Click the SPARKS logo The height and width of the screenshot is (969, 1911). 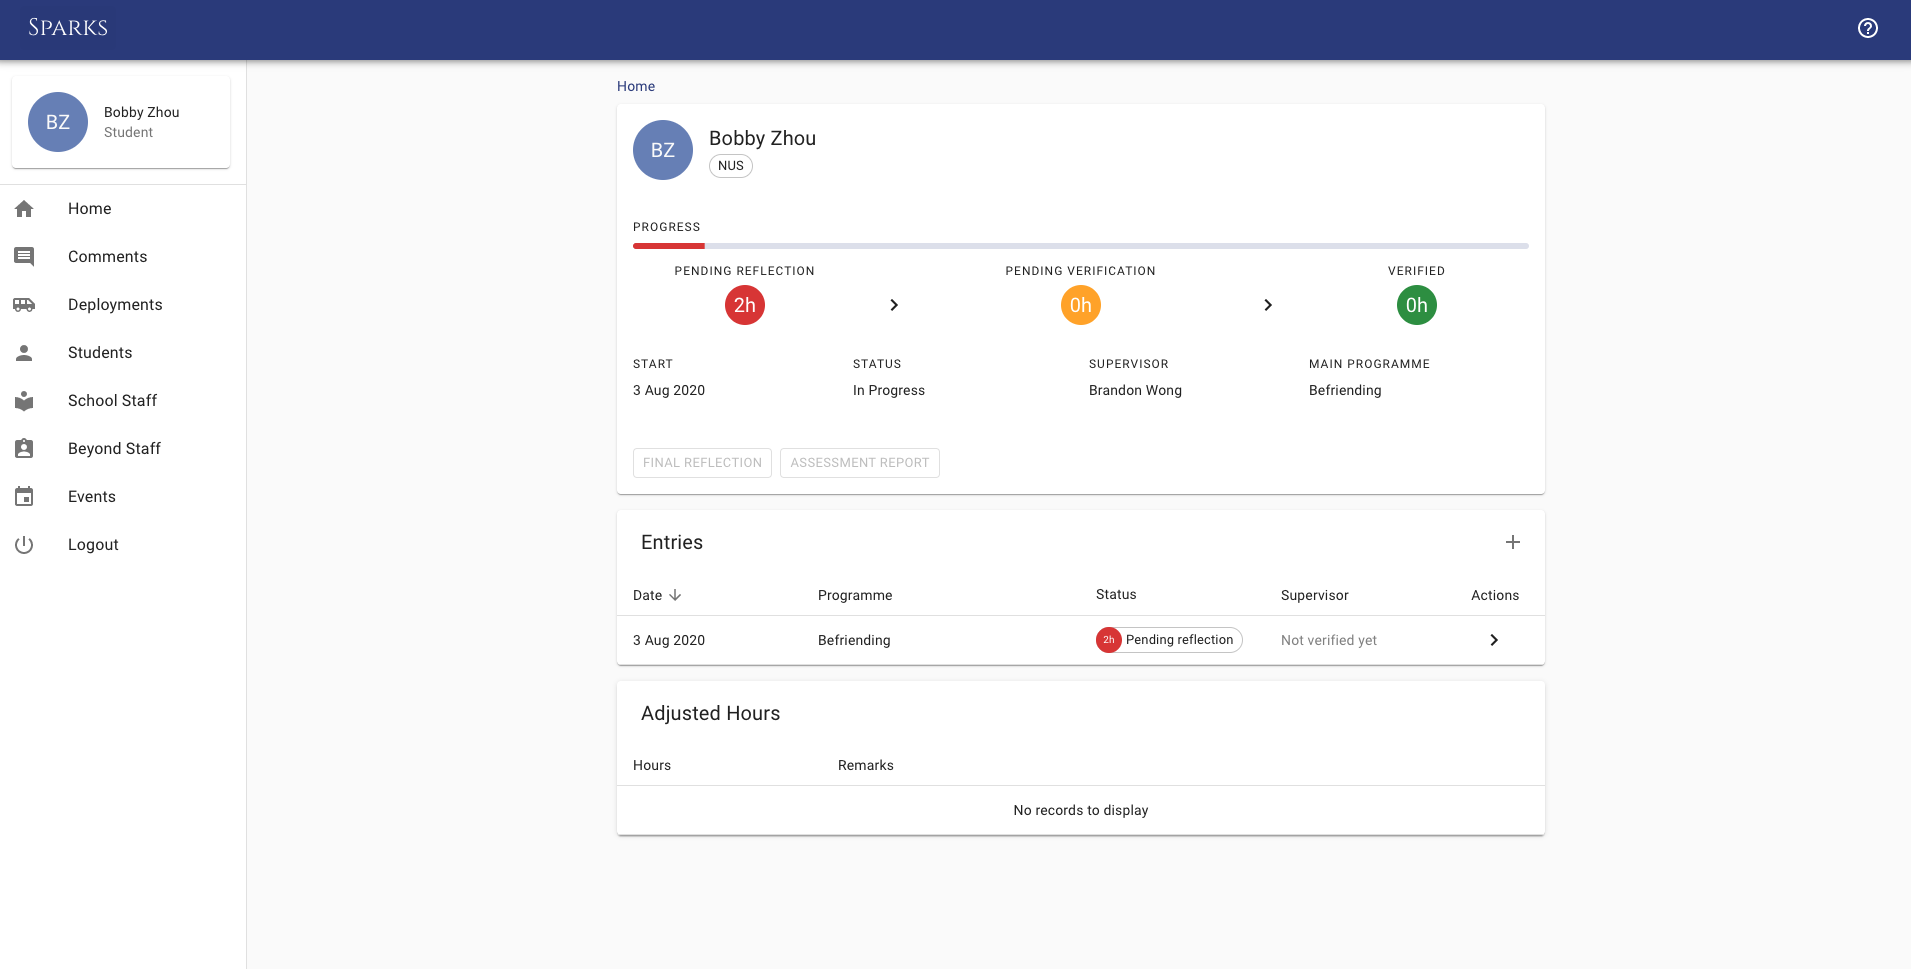point(68,28)
